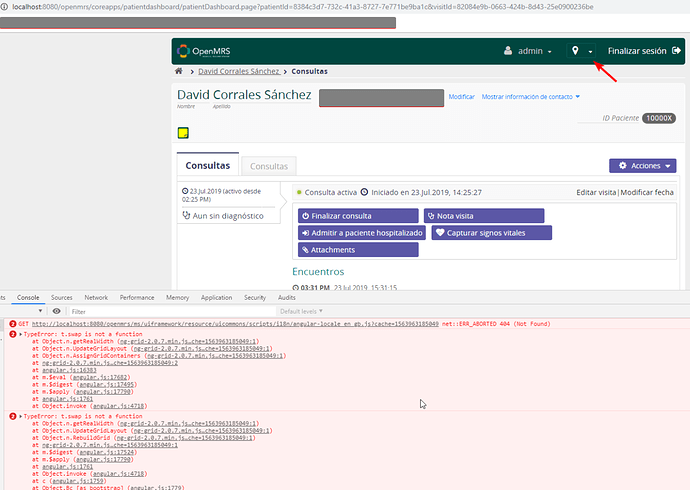Go to home via house icon
Image resolution: width=690 pixels, height=490 pixels.
[x=179, y=71]
